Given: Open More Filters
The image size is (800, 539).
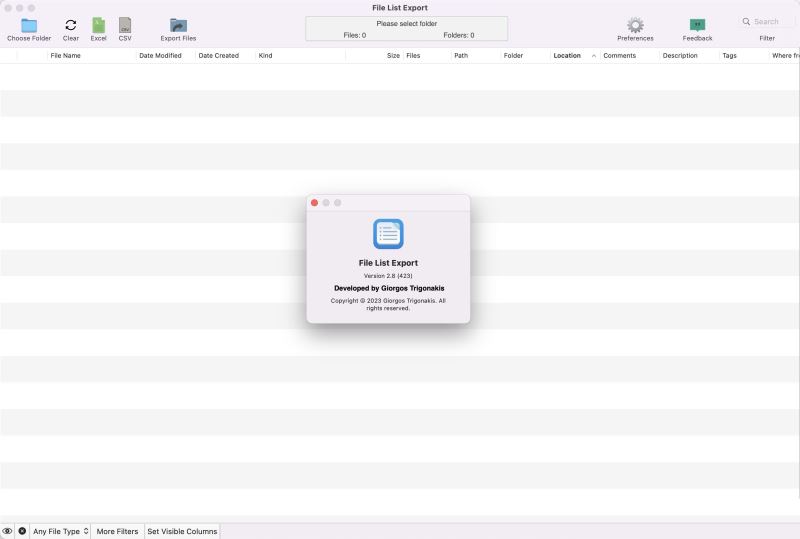Looking at the screenshot, I should click(117, 531).
